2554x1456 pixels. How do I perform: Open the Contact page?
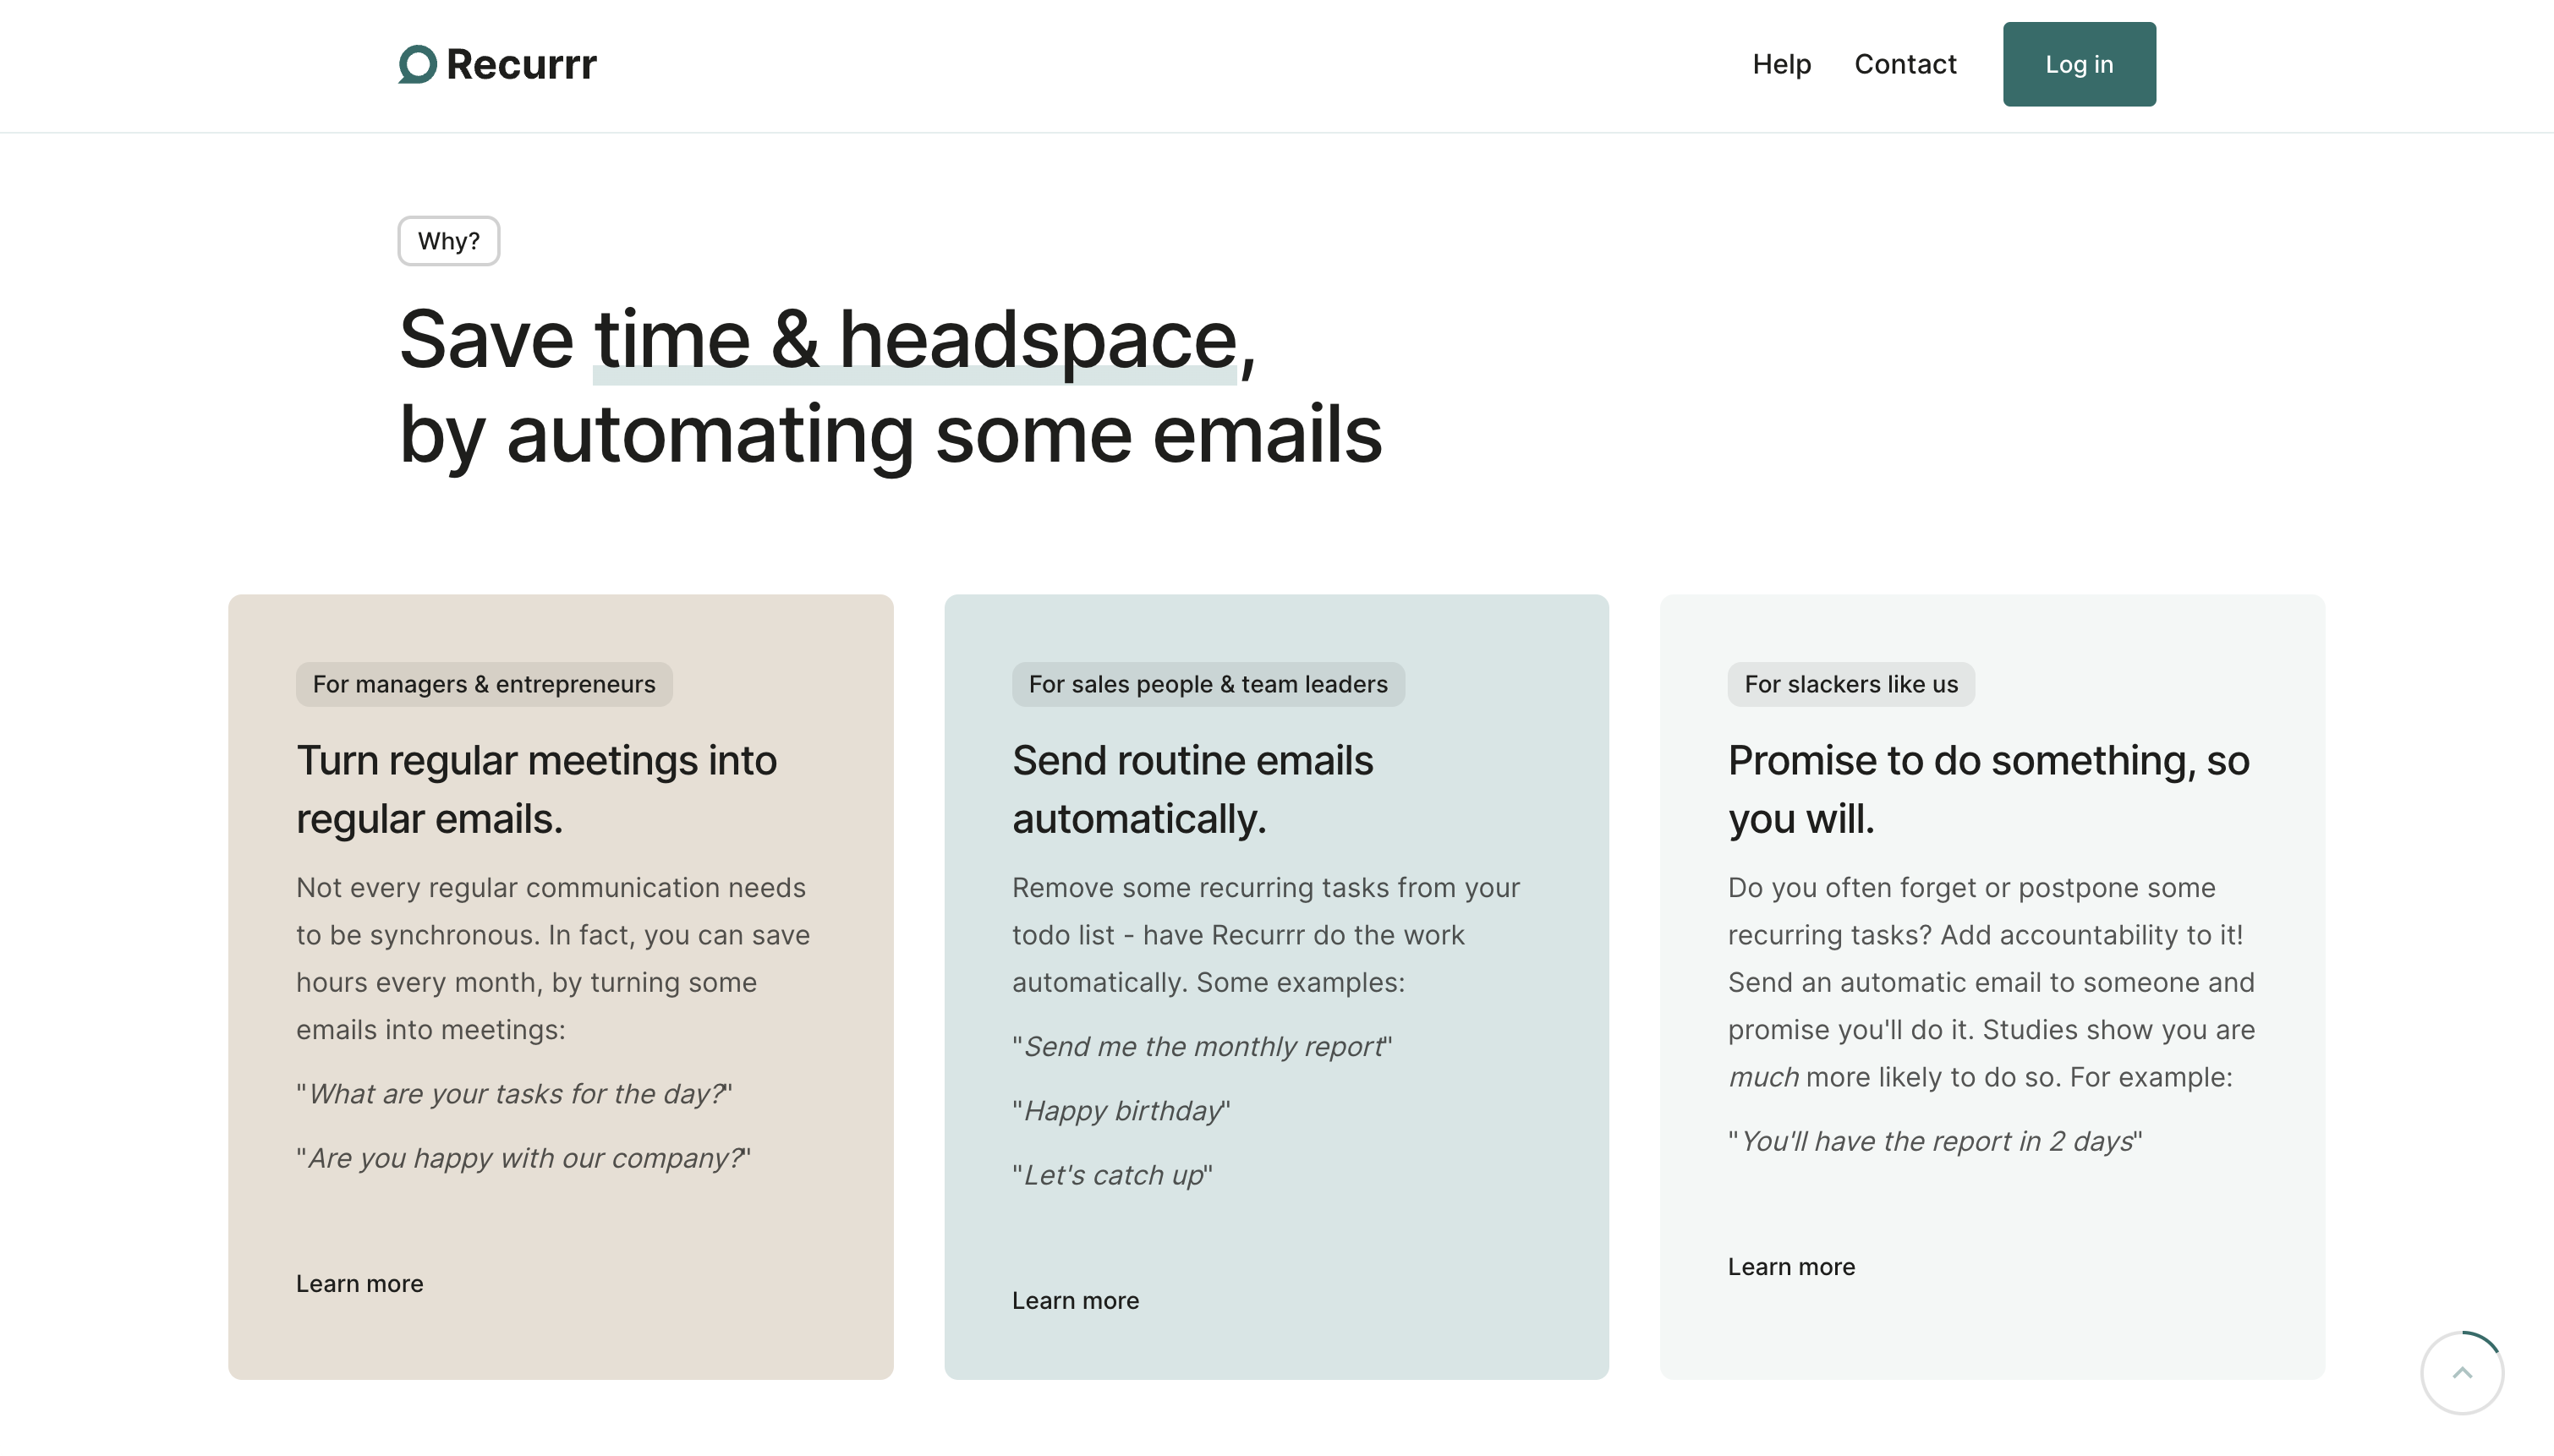1905,64
